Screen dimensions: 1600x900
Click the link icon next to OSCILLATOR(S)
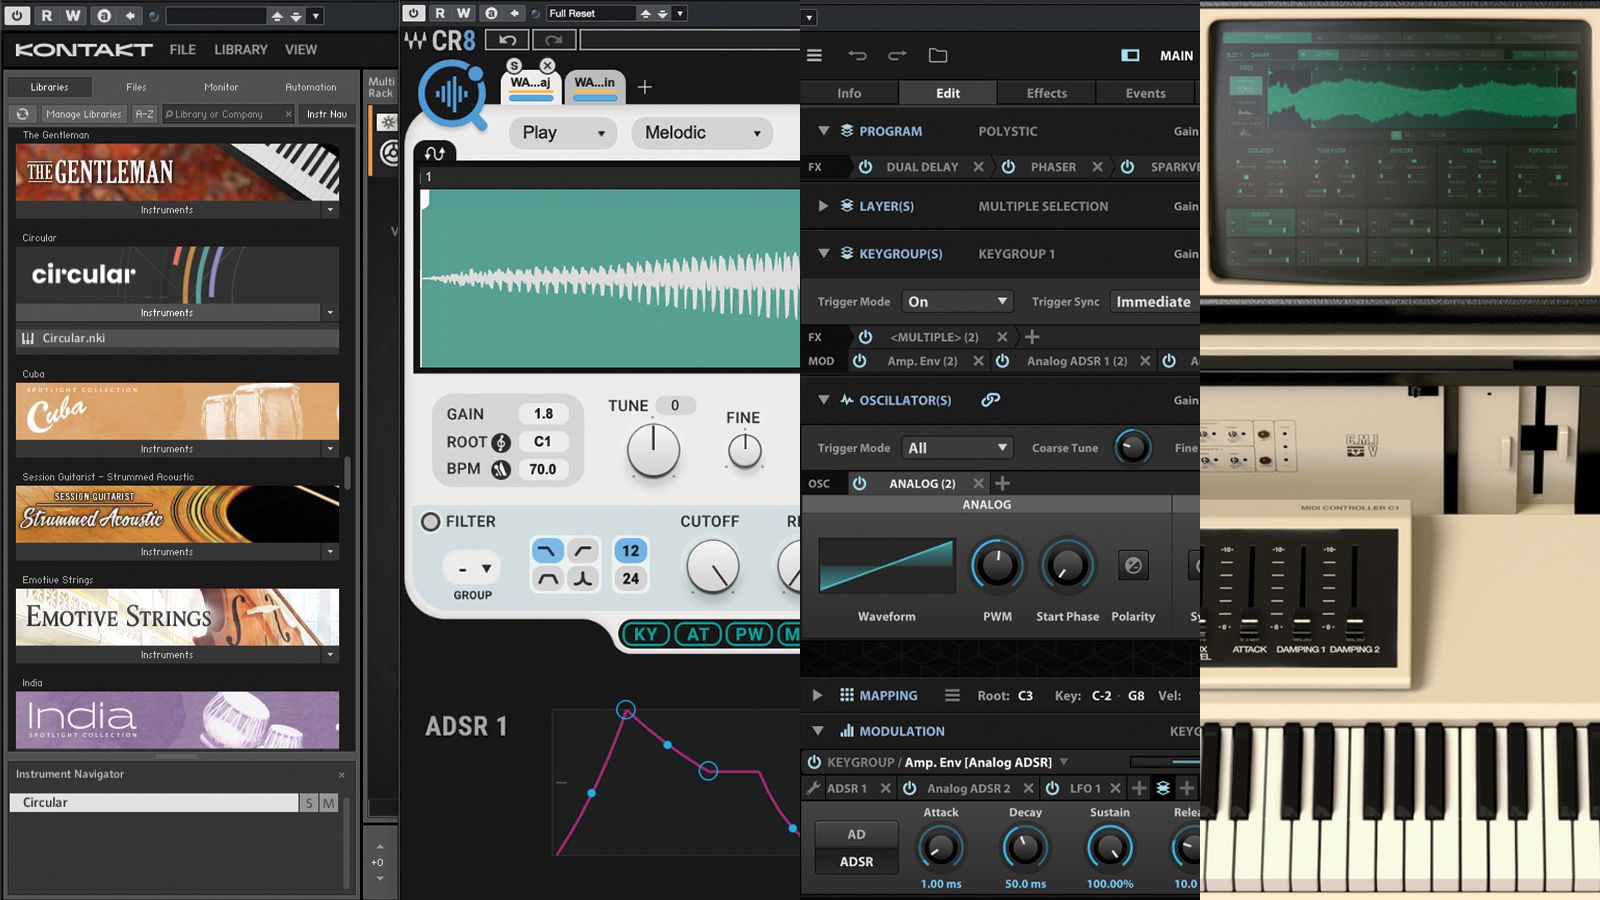pyautogui.click(x=992, y=399)
